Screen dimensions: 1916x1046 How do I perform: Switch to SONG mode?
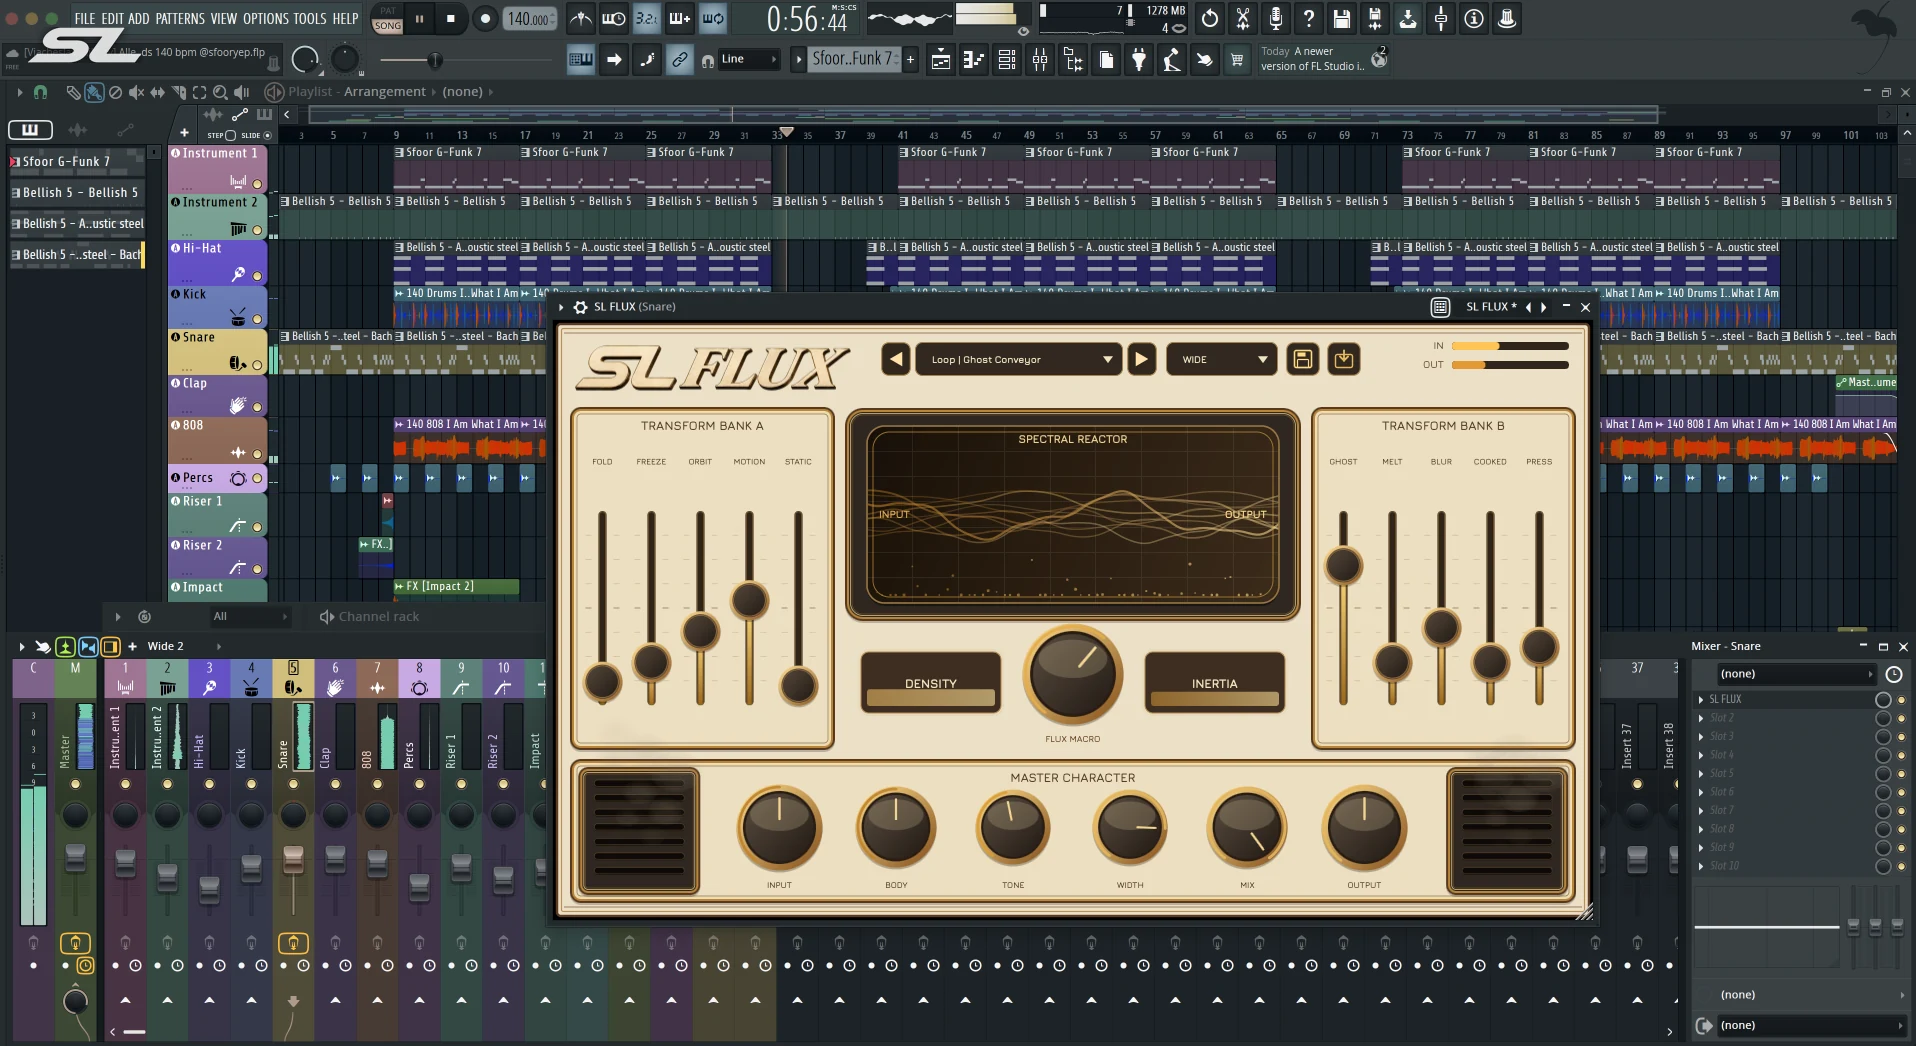click(387, 25)
